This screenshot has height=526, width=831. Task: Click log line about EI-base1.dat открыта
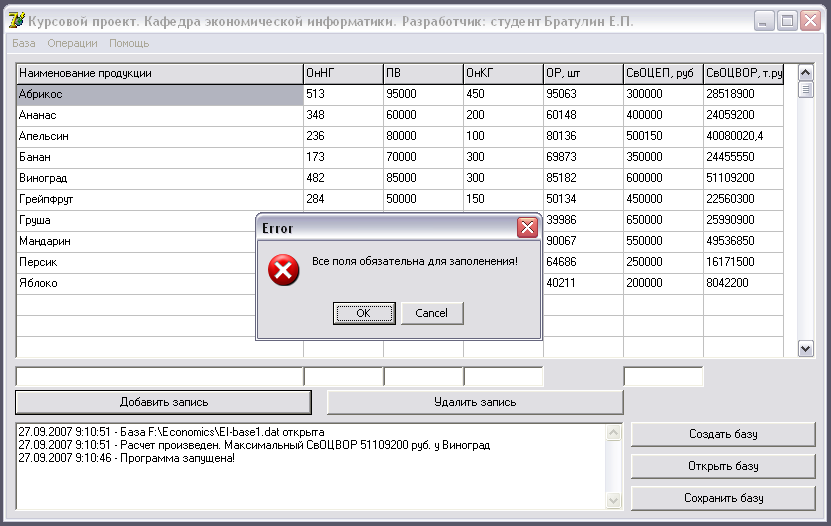pyautogui.click(x=171, y=432)
